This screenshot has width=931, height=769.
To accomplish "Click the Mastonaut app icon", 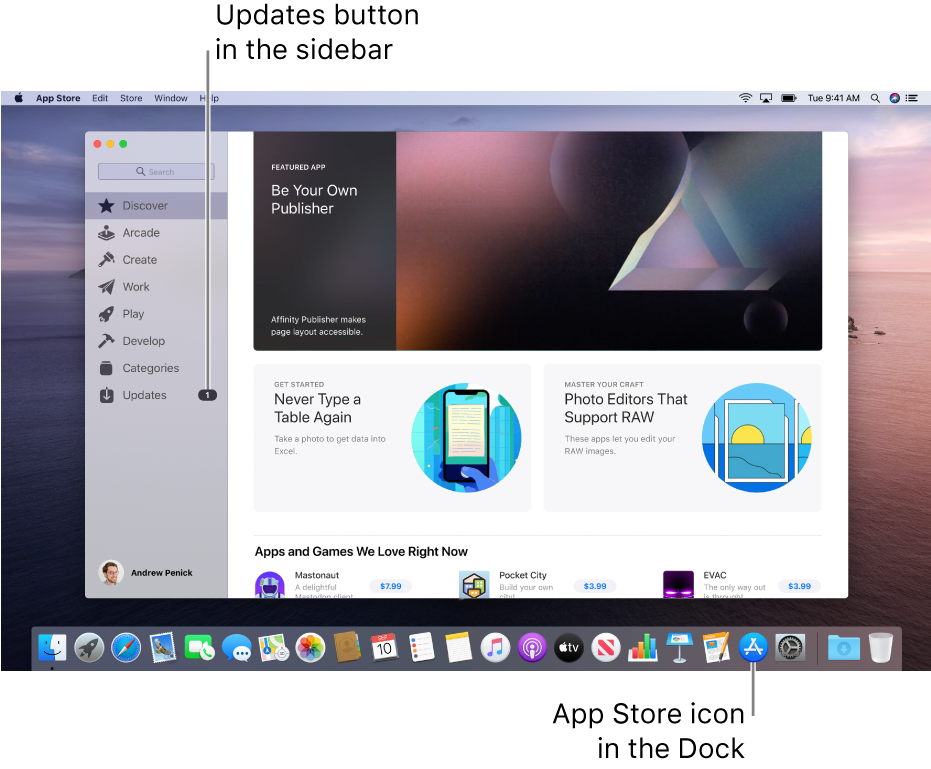I will pyautogui.click(x=270, y=585).
